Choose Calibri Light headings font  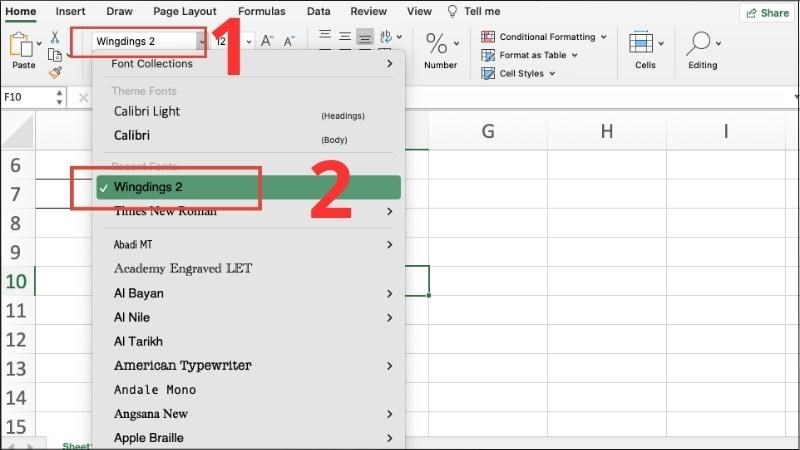click(248, 112)
